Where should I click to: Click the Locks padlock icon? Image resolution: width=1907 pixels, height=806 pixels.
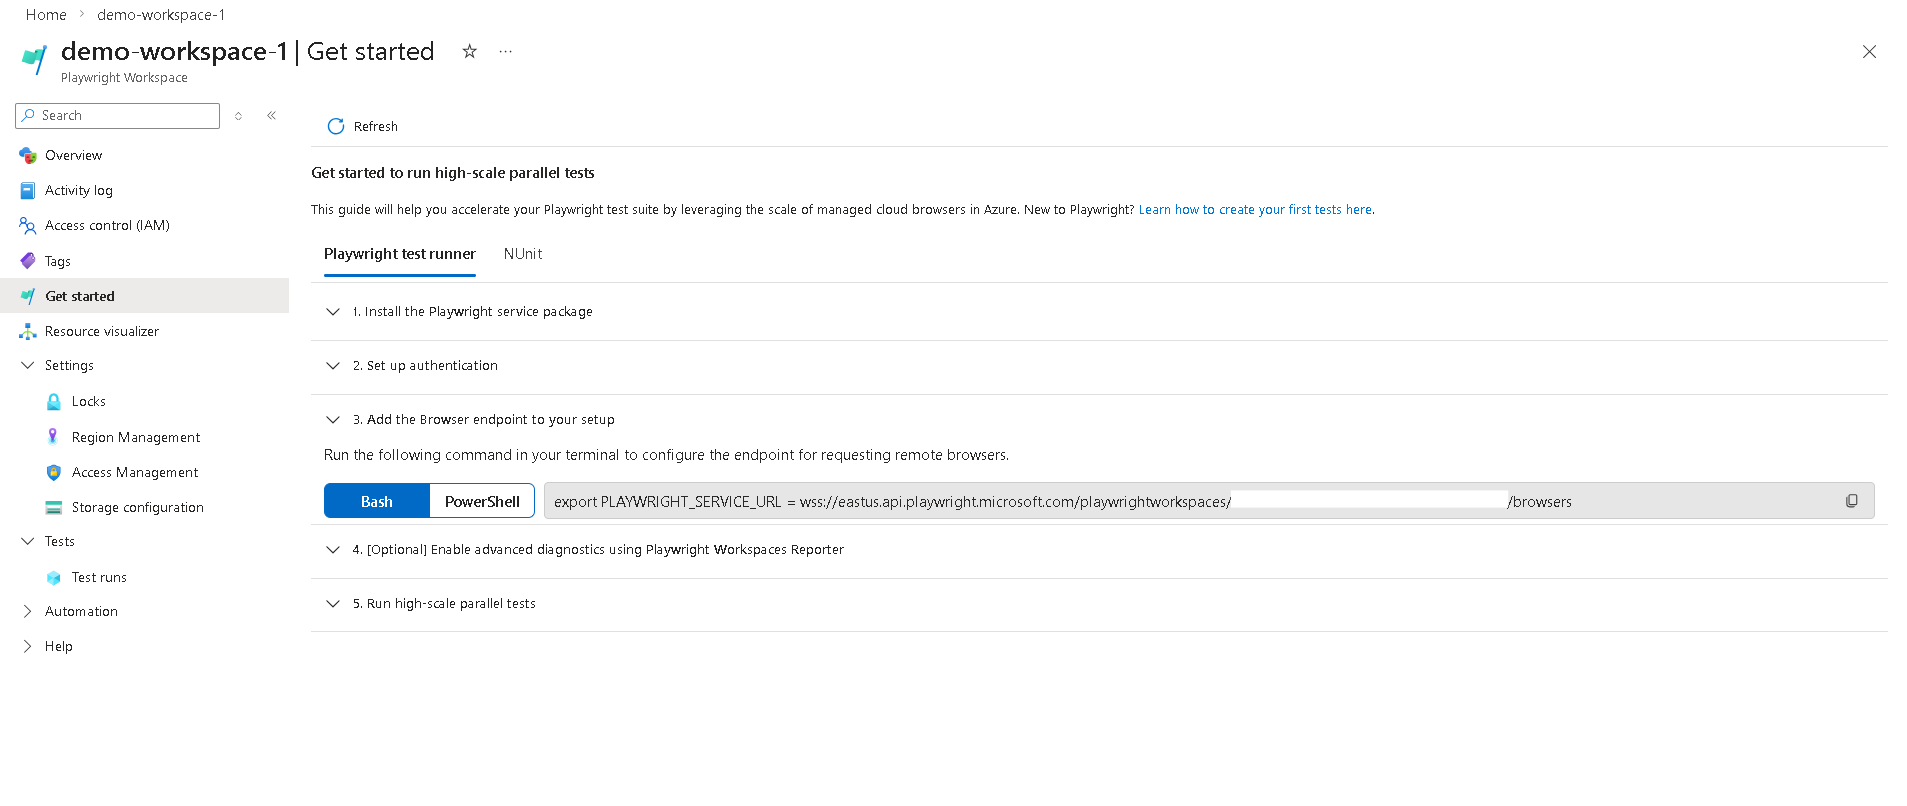54,402
